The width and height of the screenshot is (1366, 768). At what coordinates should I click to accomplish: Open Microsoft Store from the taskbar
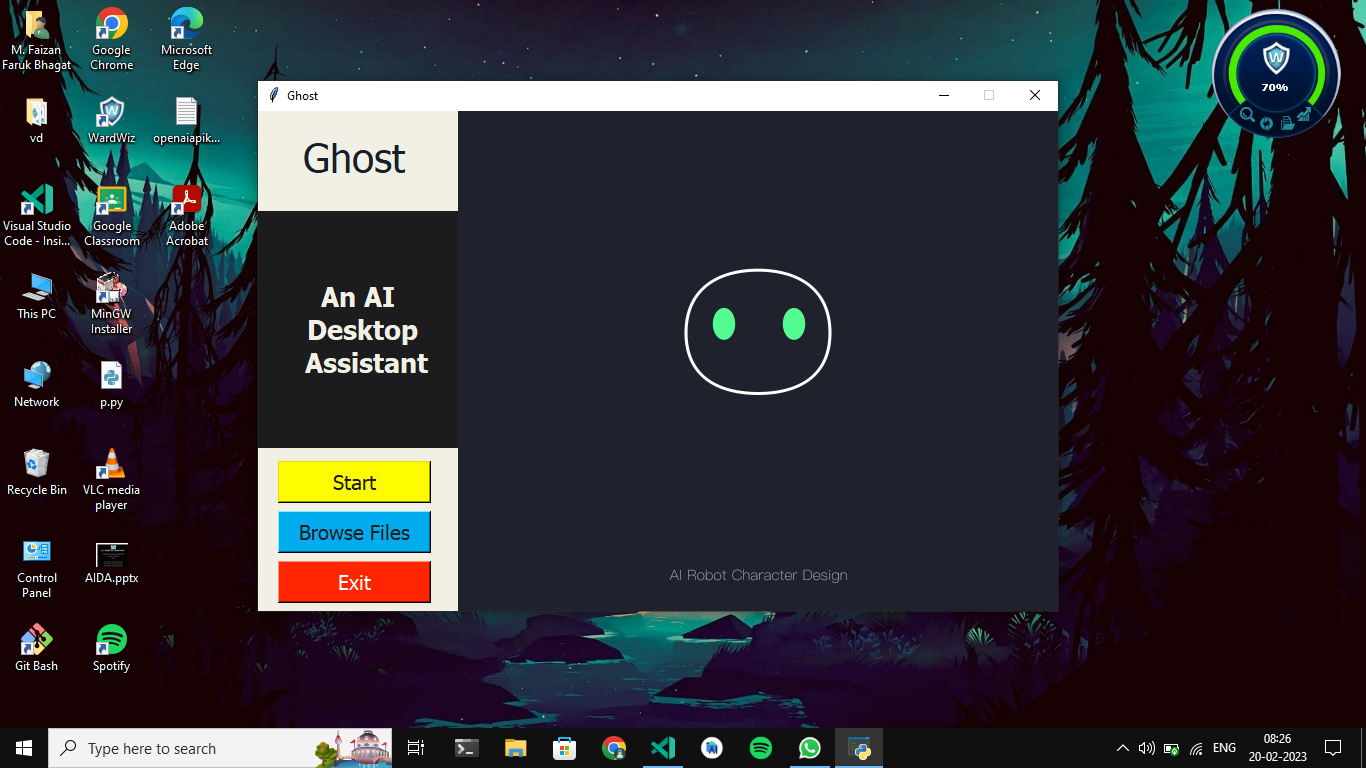(564, 748)
